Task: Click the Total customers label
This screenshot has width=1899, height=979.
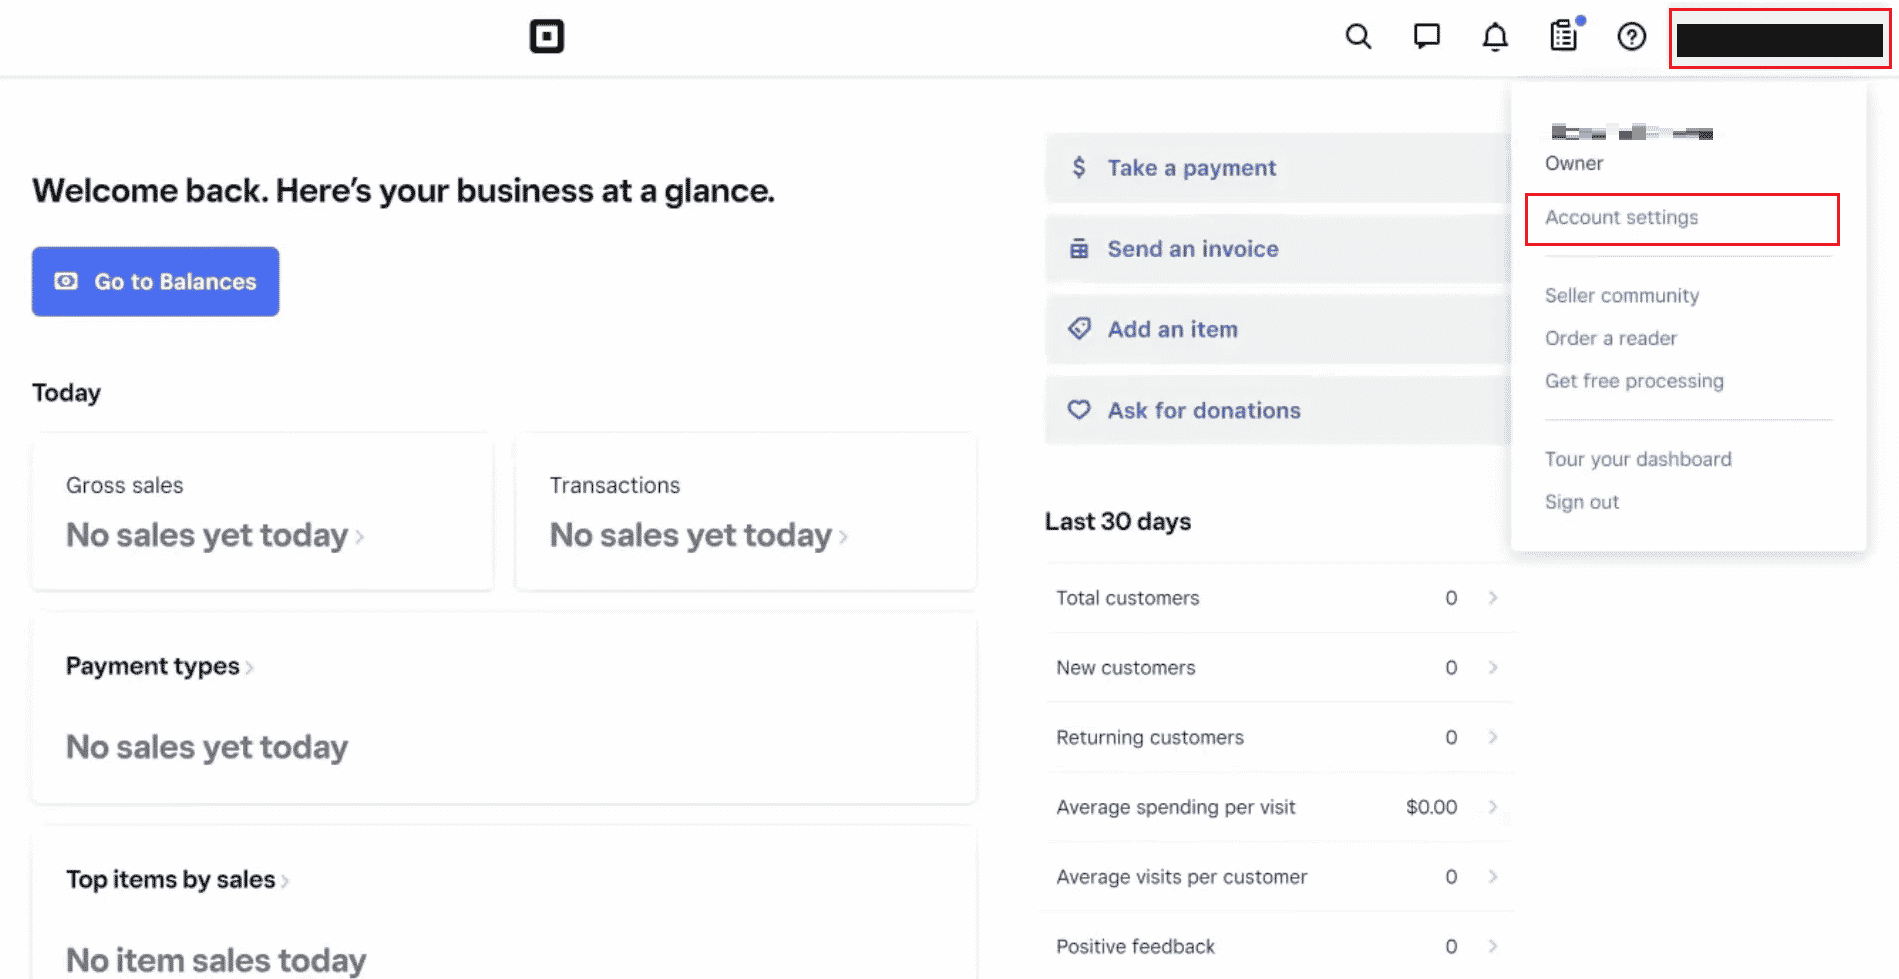Action: click(x=1128, y=598)
